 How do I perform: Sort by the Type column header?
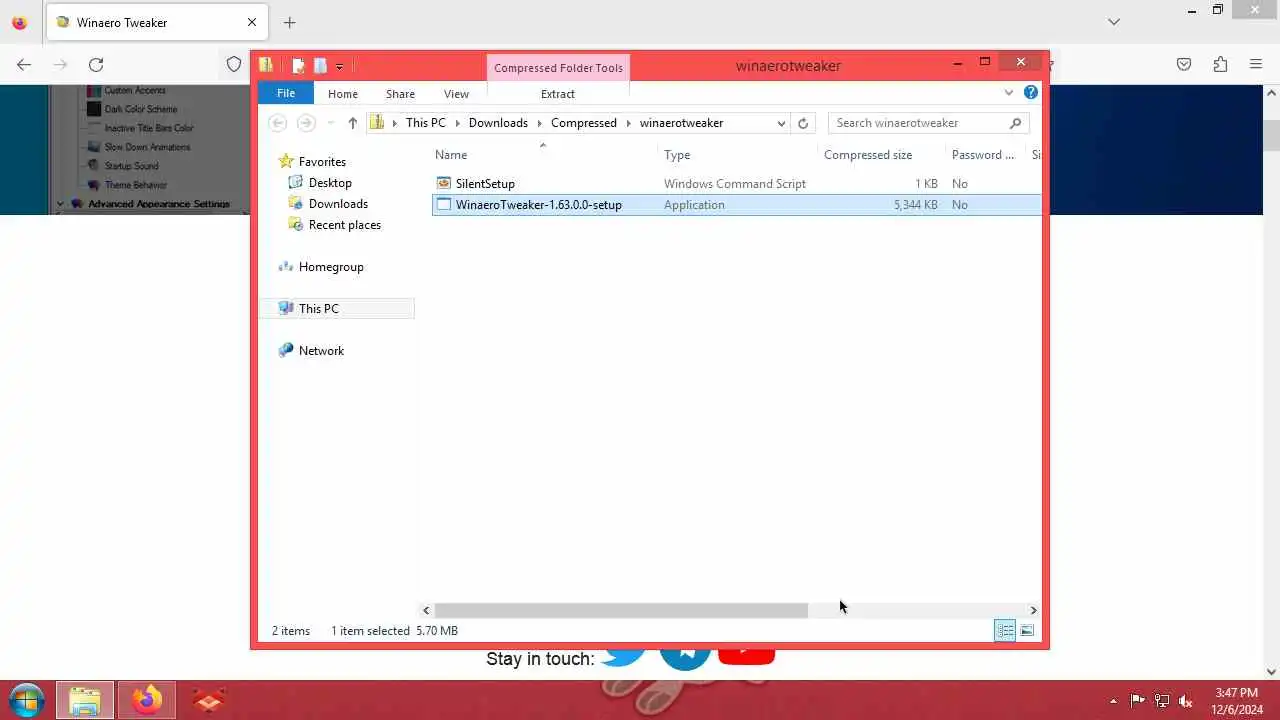(x=677, y=155)
